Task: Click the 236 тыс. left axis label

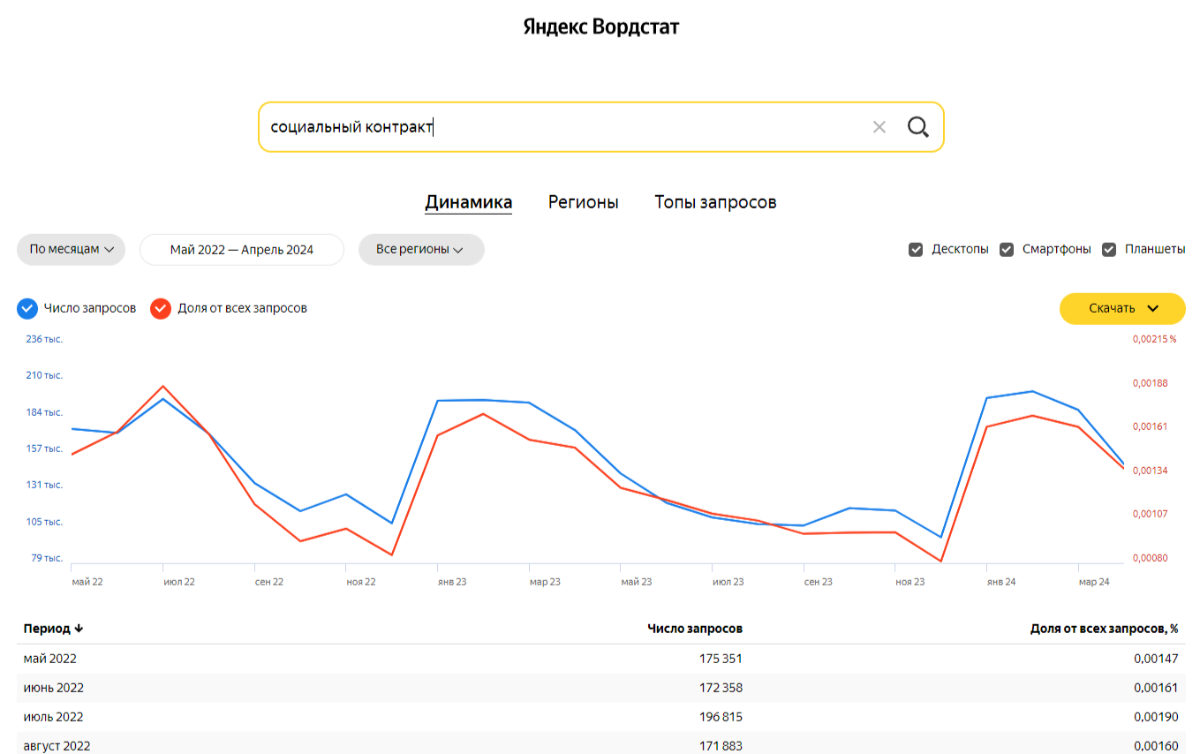Action: (x=44, y=339)
